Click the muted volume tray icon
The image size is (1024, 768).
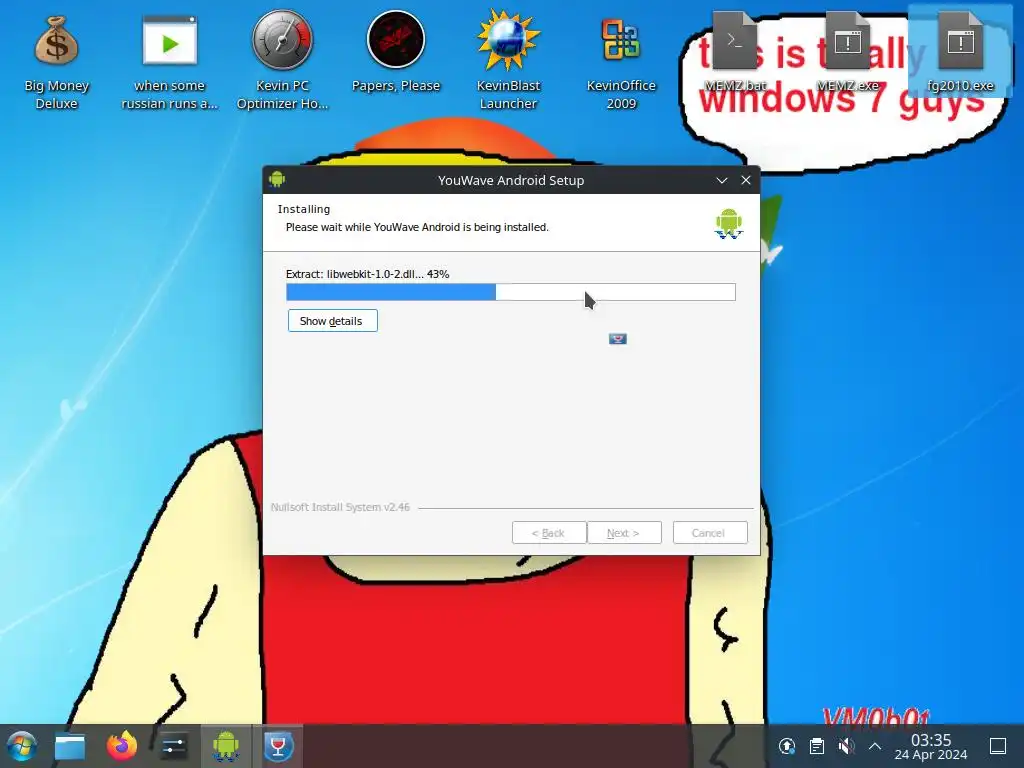click(x=846, y=746)
